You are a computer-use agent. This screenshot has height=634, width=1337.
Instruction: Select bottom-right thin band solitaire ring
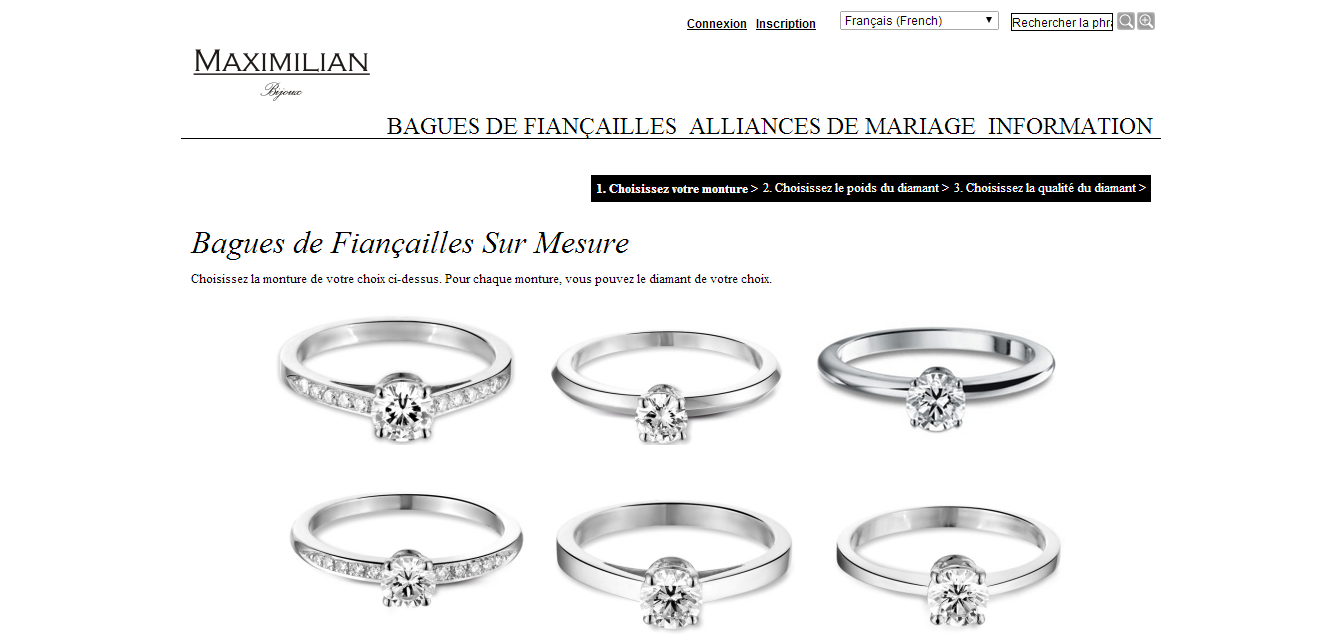tap(948, 560)
